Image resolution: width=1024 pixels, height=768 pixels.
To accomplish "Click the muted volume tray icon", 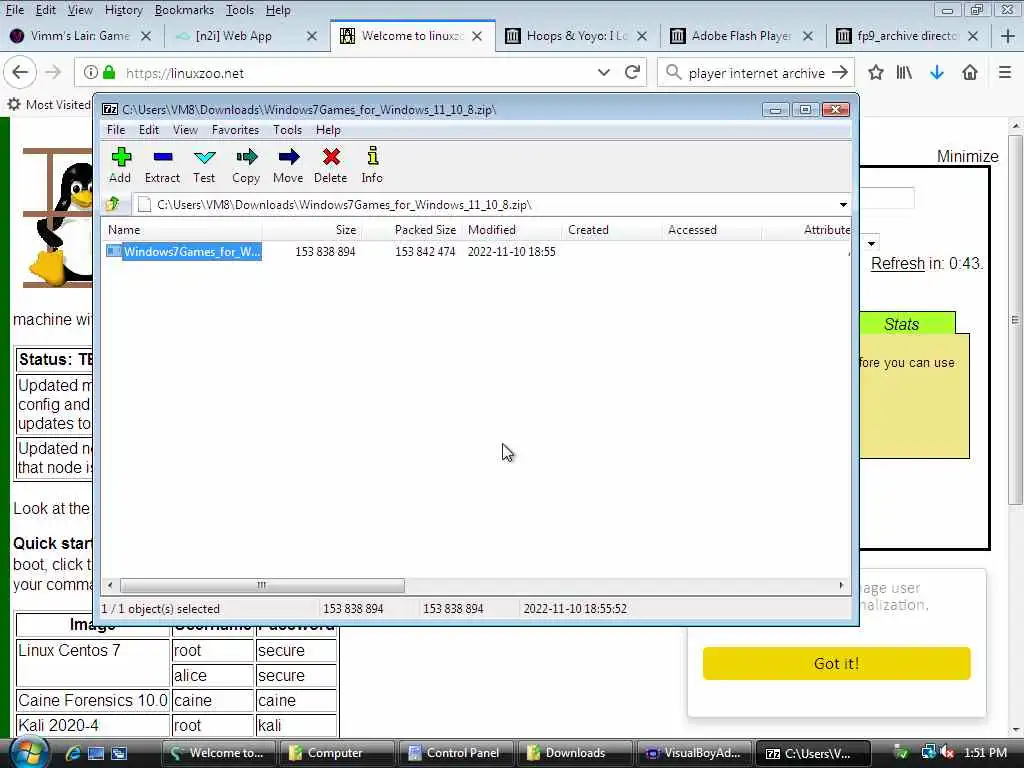I will [x=947, y=752].
